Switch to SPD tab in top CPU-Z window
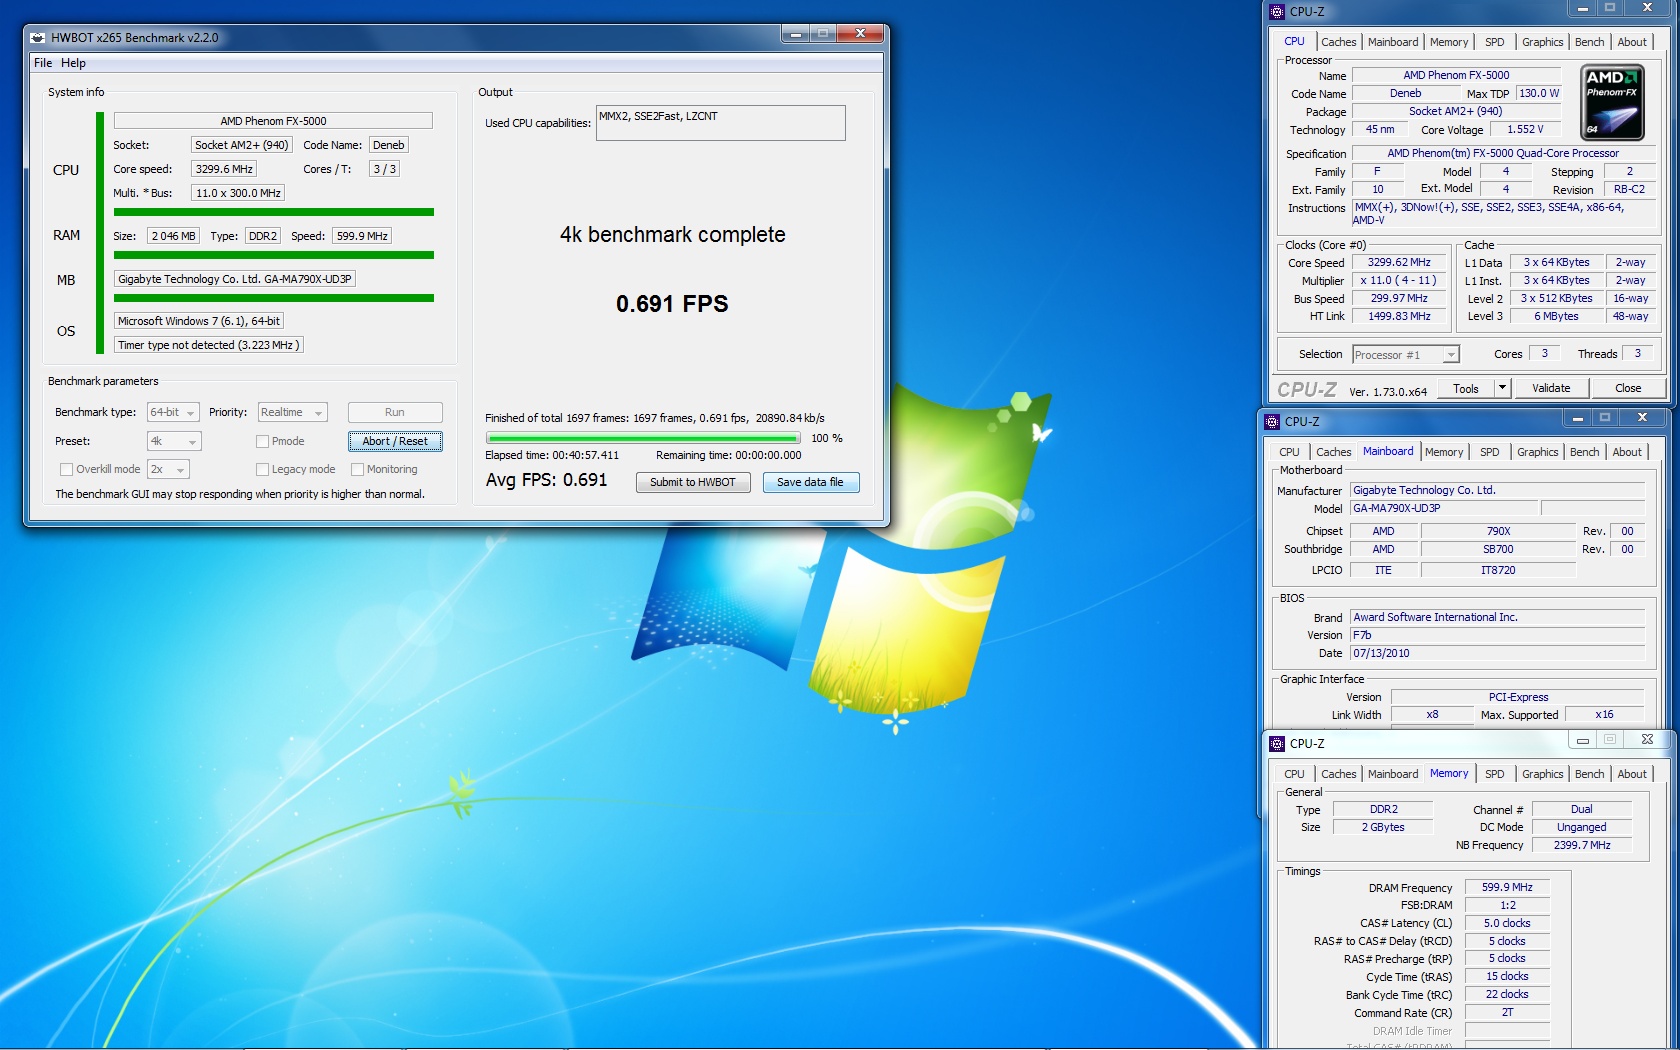This screenshot has width=1680, height=1050. [x=1494, y=42]
